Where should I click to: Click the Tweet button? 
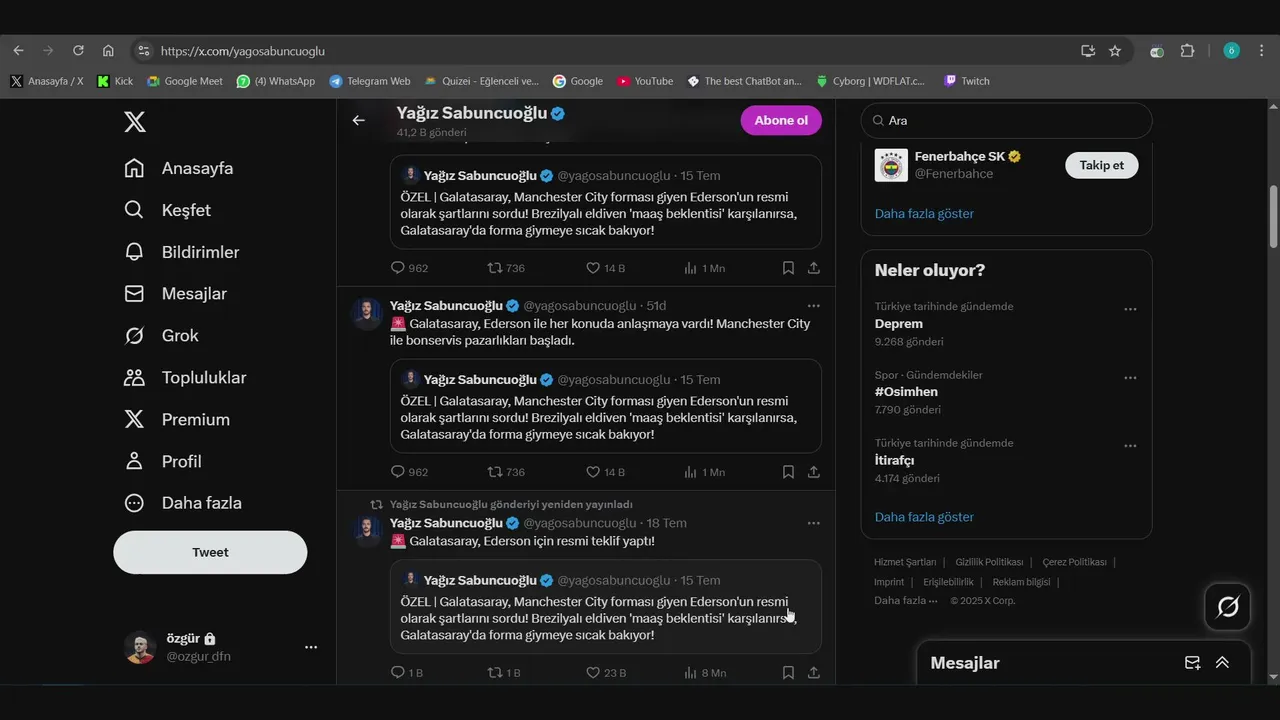click(x=210, y=552)
